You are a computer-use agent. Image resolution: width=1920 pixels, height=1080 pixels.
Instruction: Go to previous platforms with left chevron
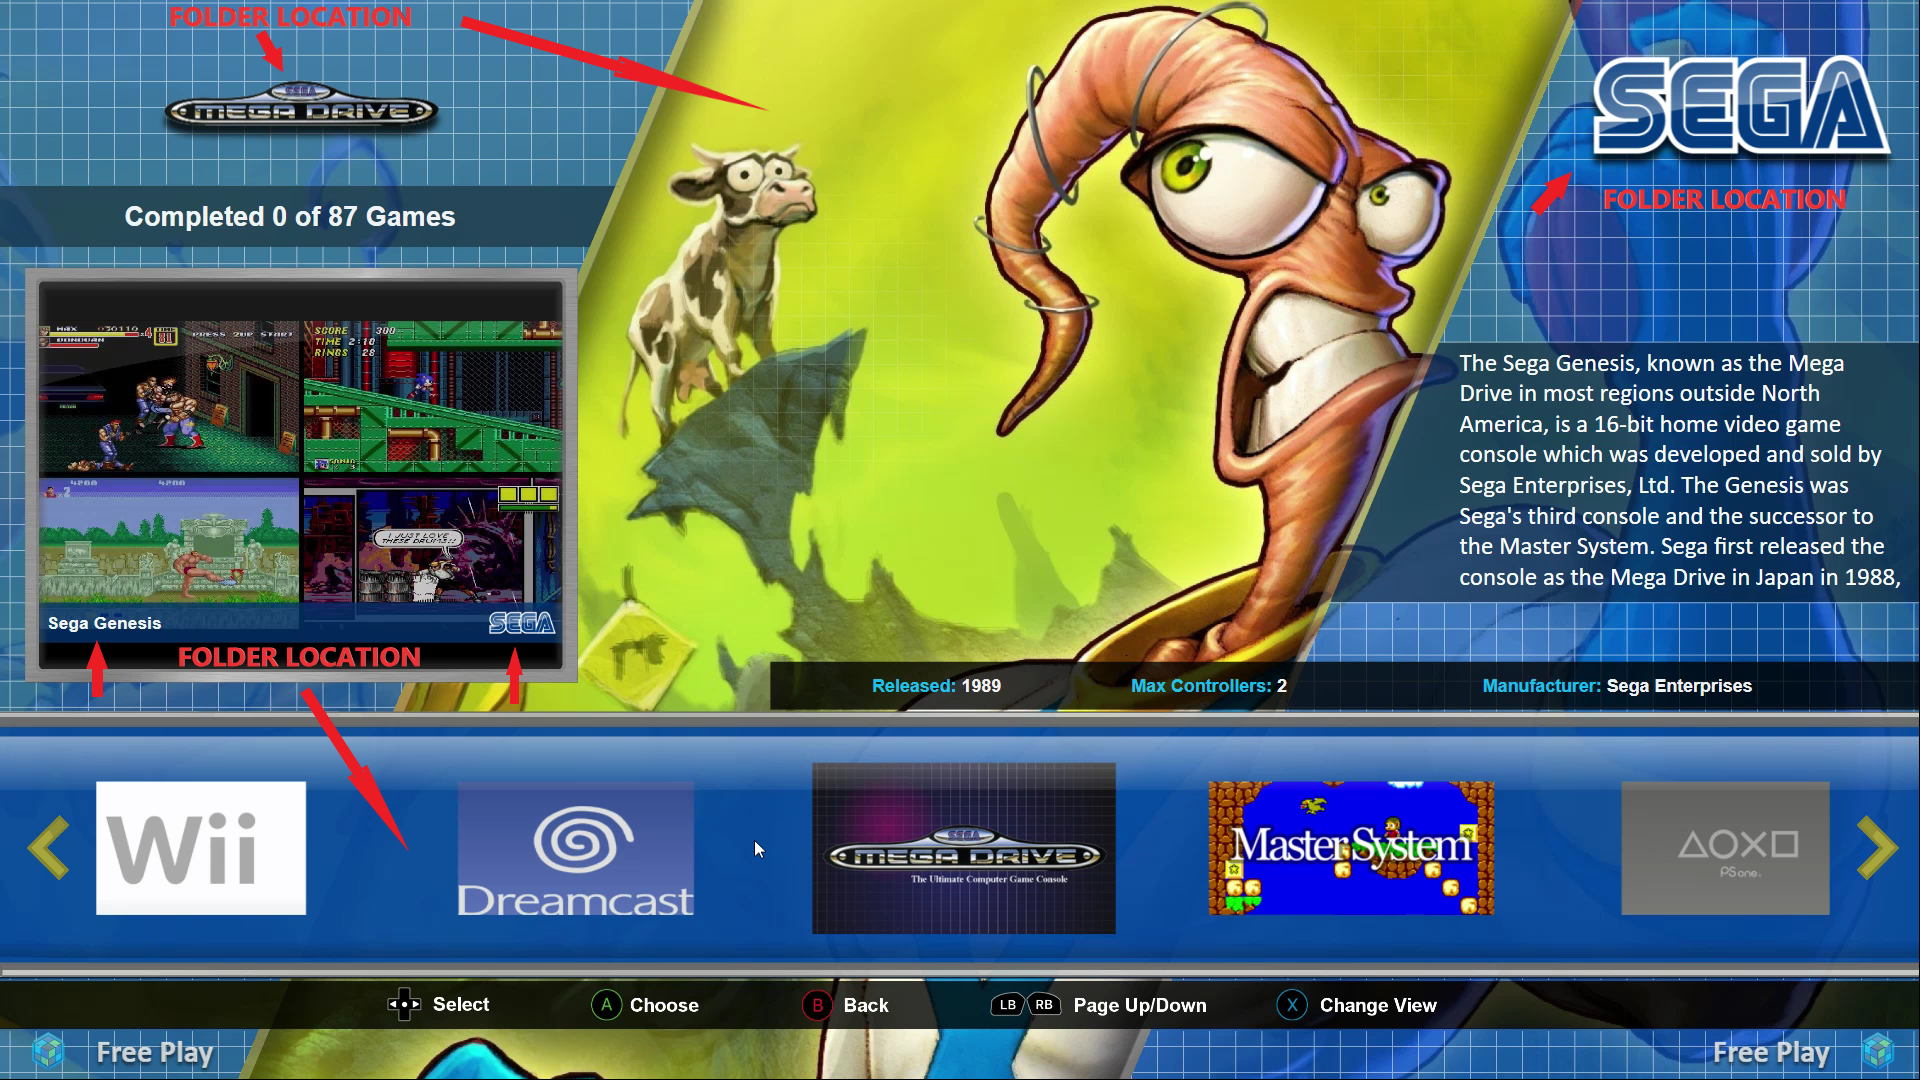click(x=49, y=848)
